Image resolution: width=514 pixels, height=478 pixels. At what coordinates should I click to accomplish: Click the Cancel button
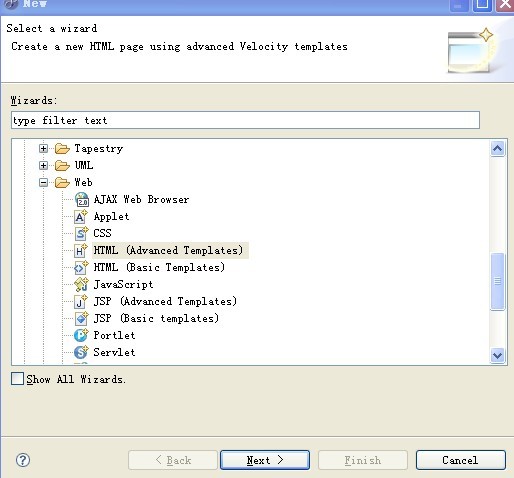click(x=461, y=460)
